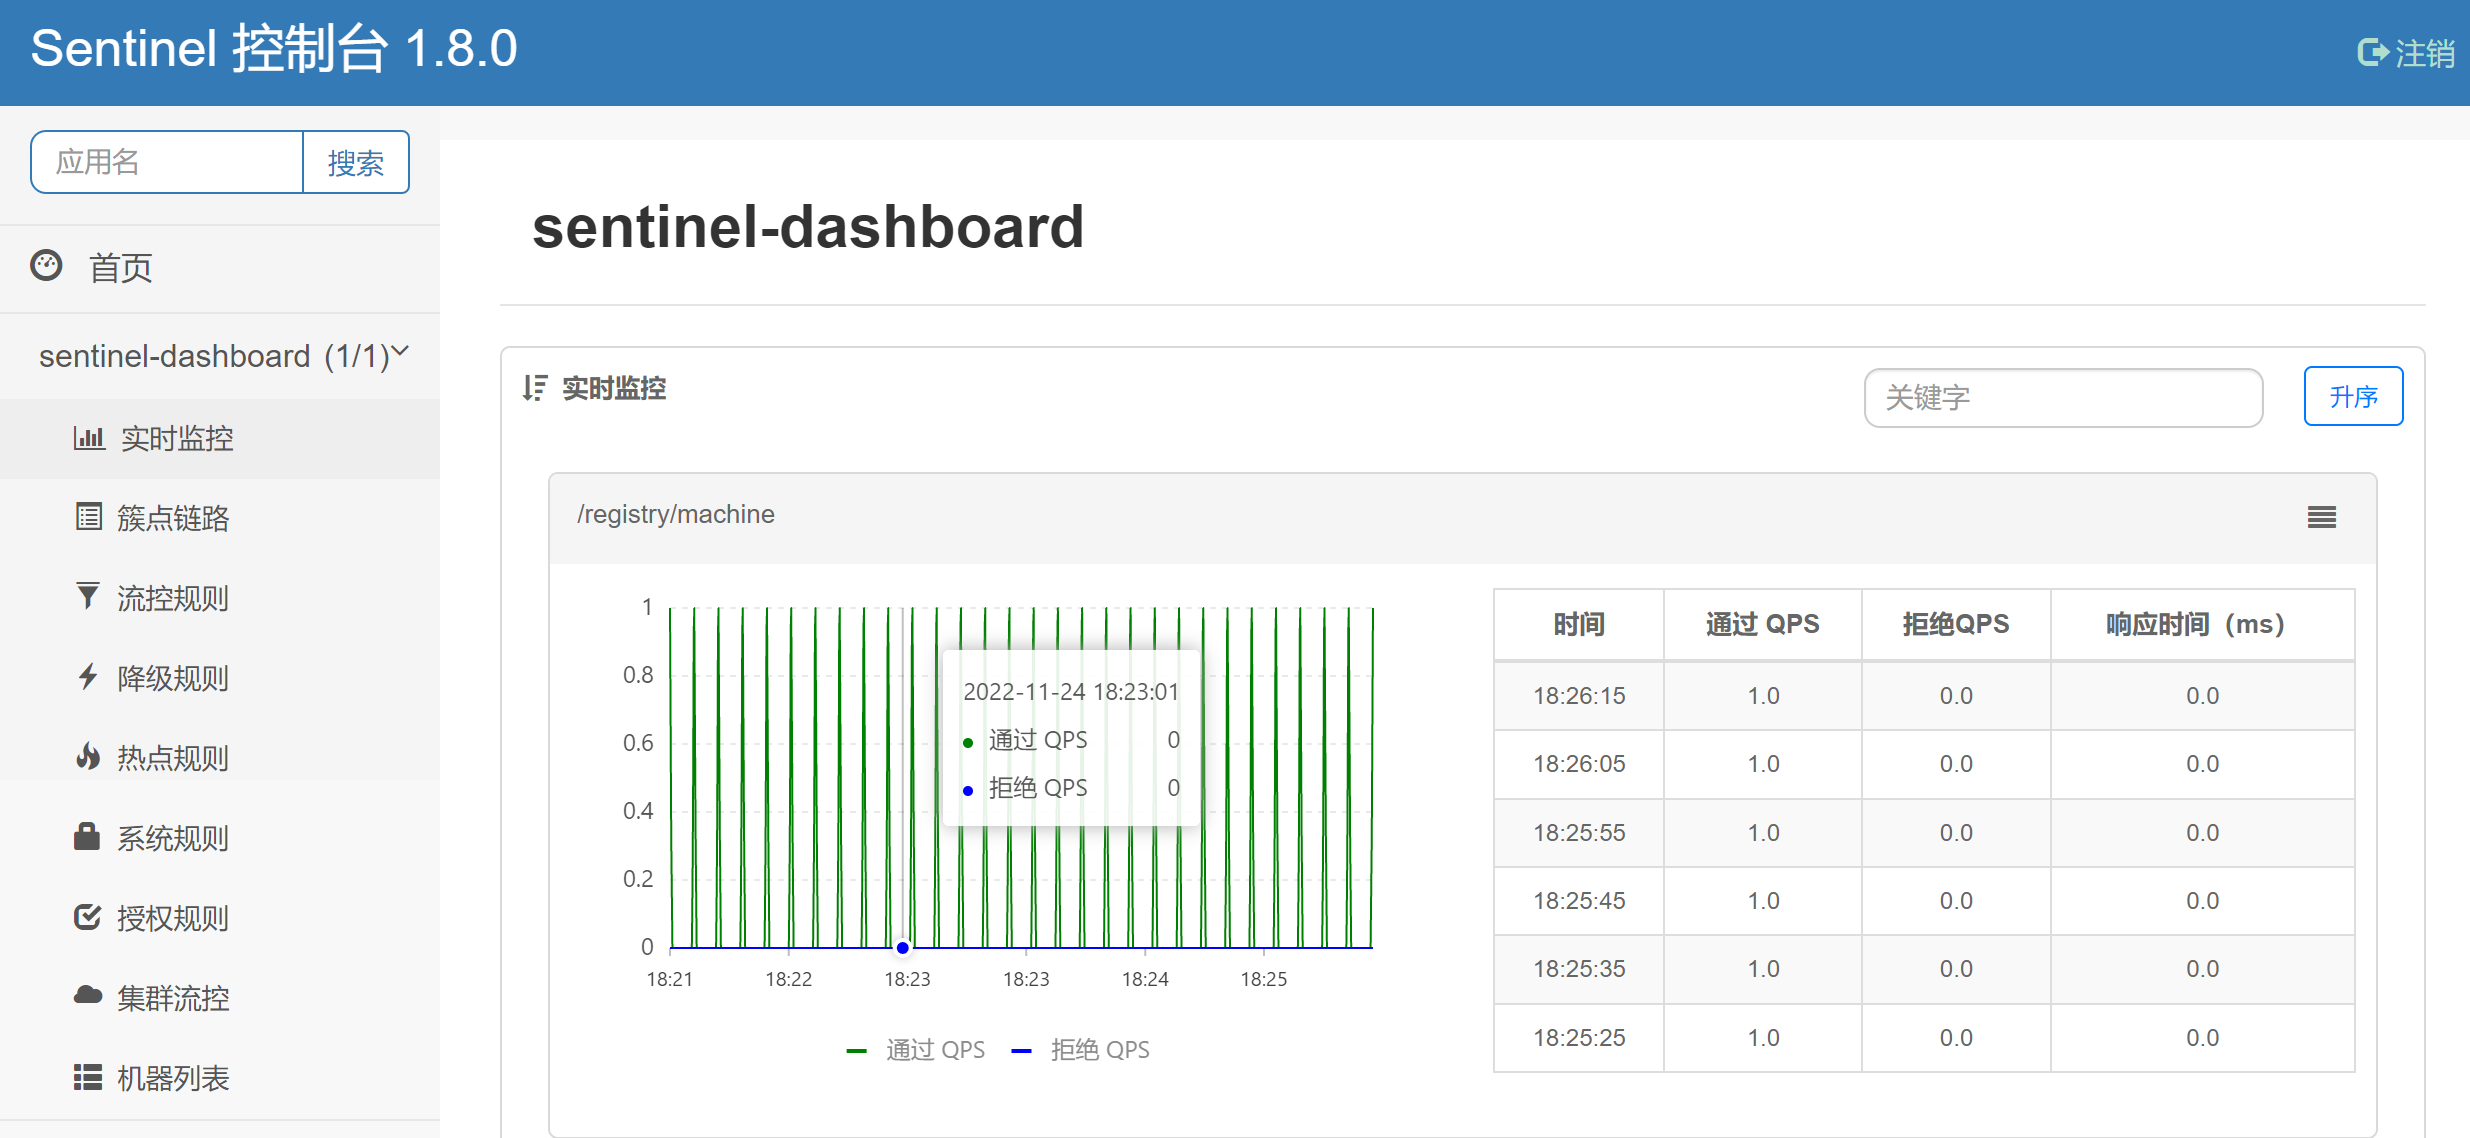The width and height of the screenshot is (2470, 1138).
Task: Click the 响应时间 (ms) column header
Action: coord(2203,624)
